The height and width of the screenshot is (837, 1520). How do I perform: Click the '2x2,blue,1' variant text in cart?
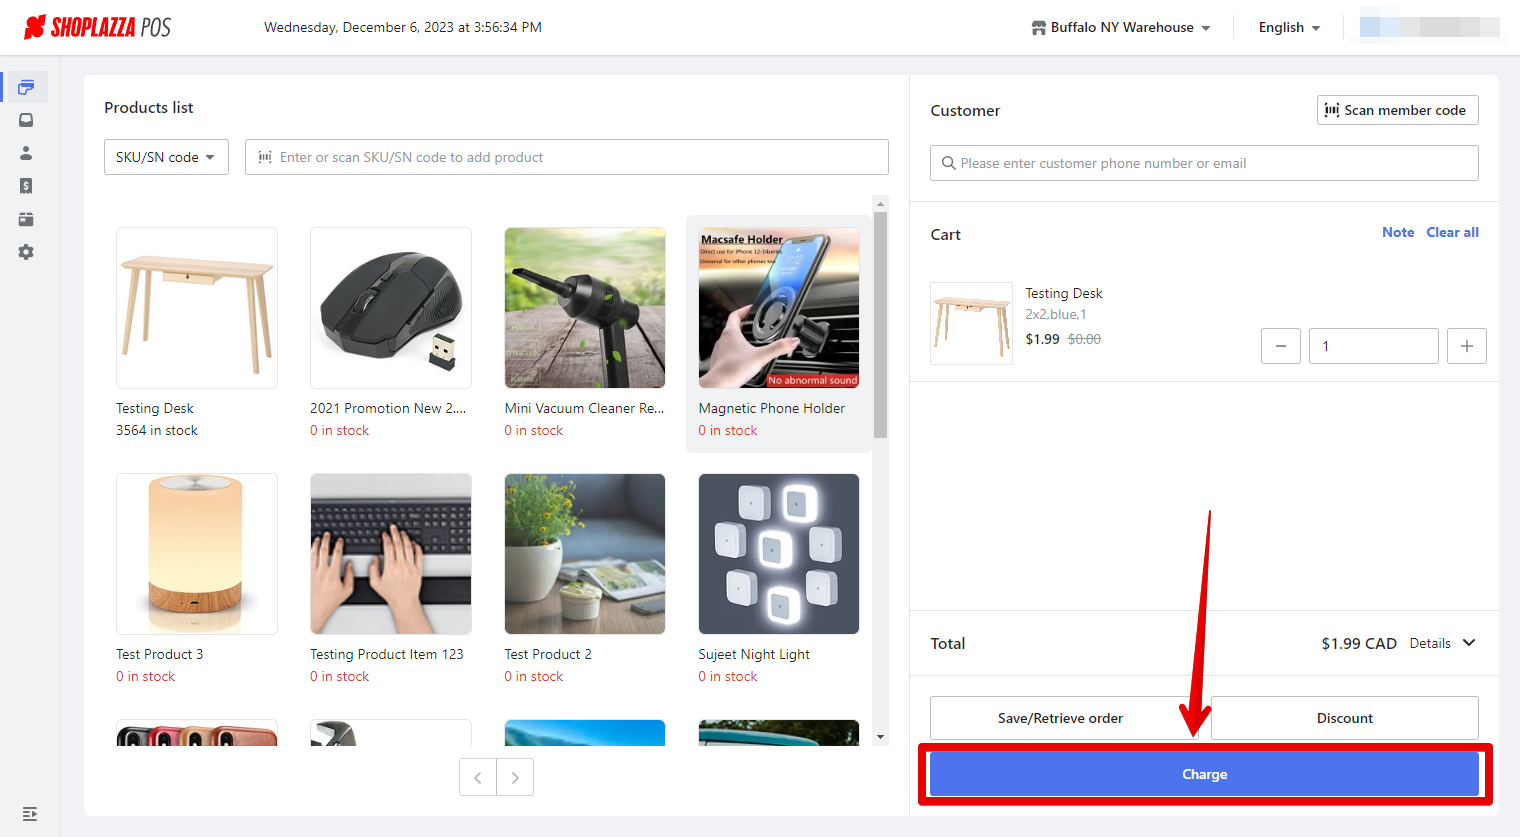pos(1056,314)
